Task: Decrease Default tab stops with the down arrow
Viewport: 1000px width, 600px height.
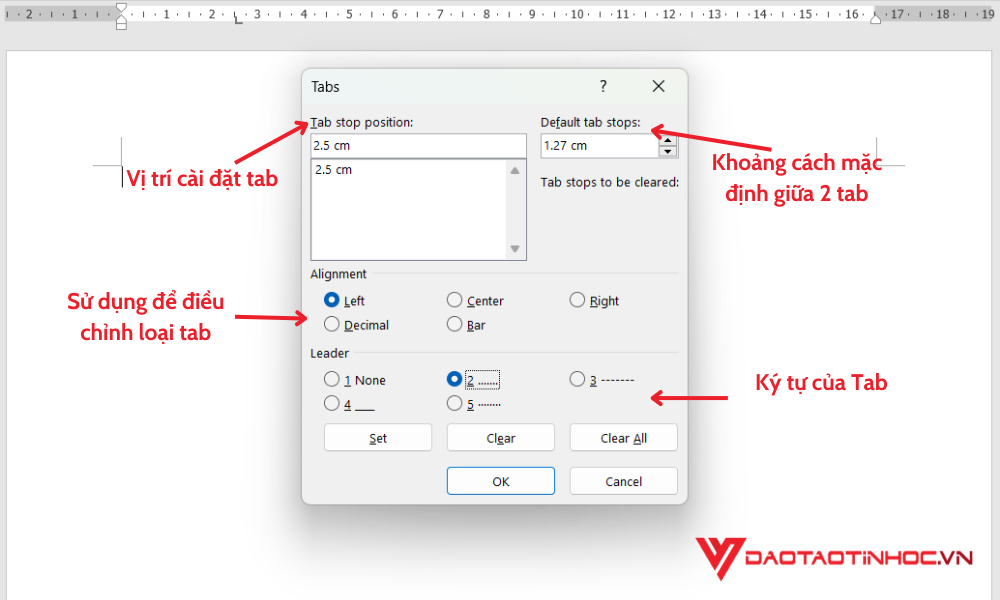Action: click(x=668, y=151)
